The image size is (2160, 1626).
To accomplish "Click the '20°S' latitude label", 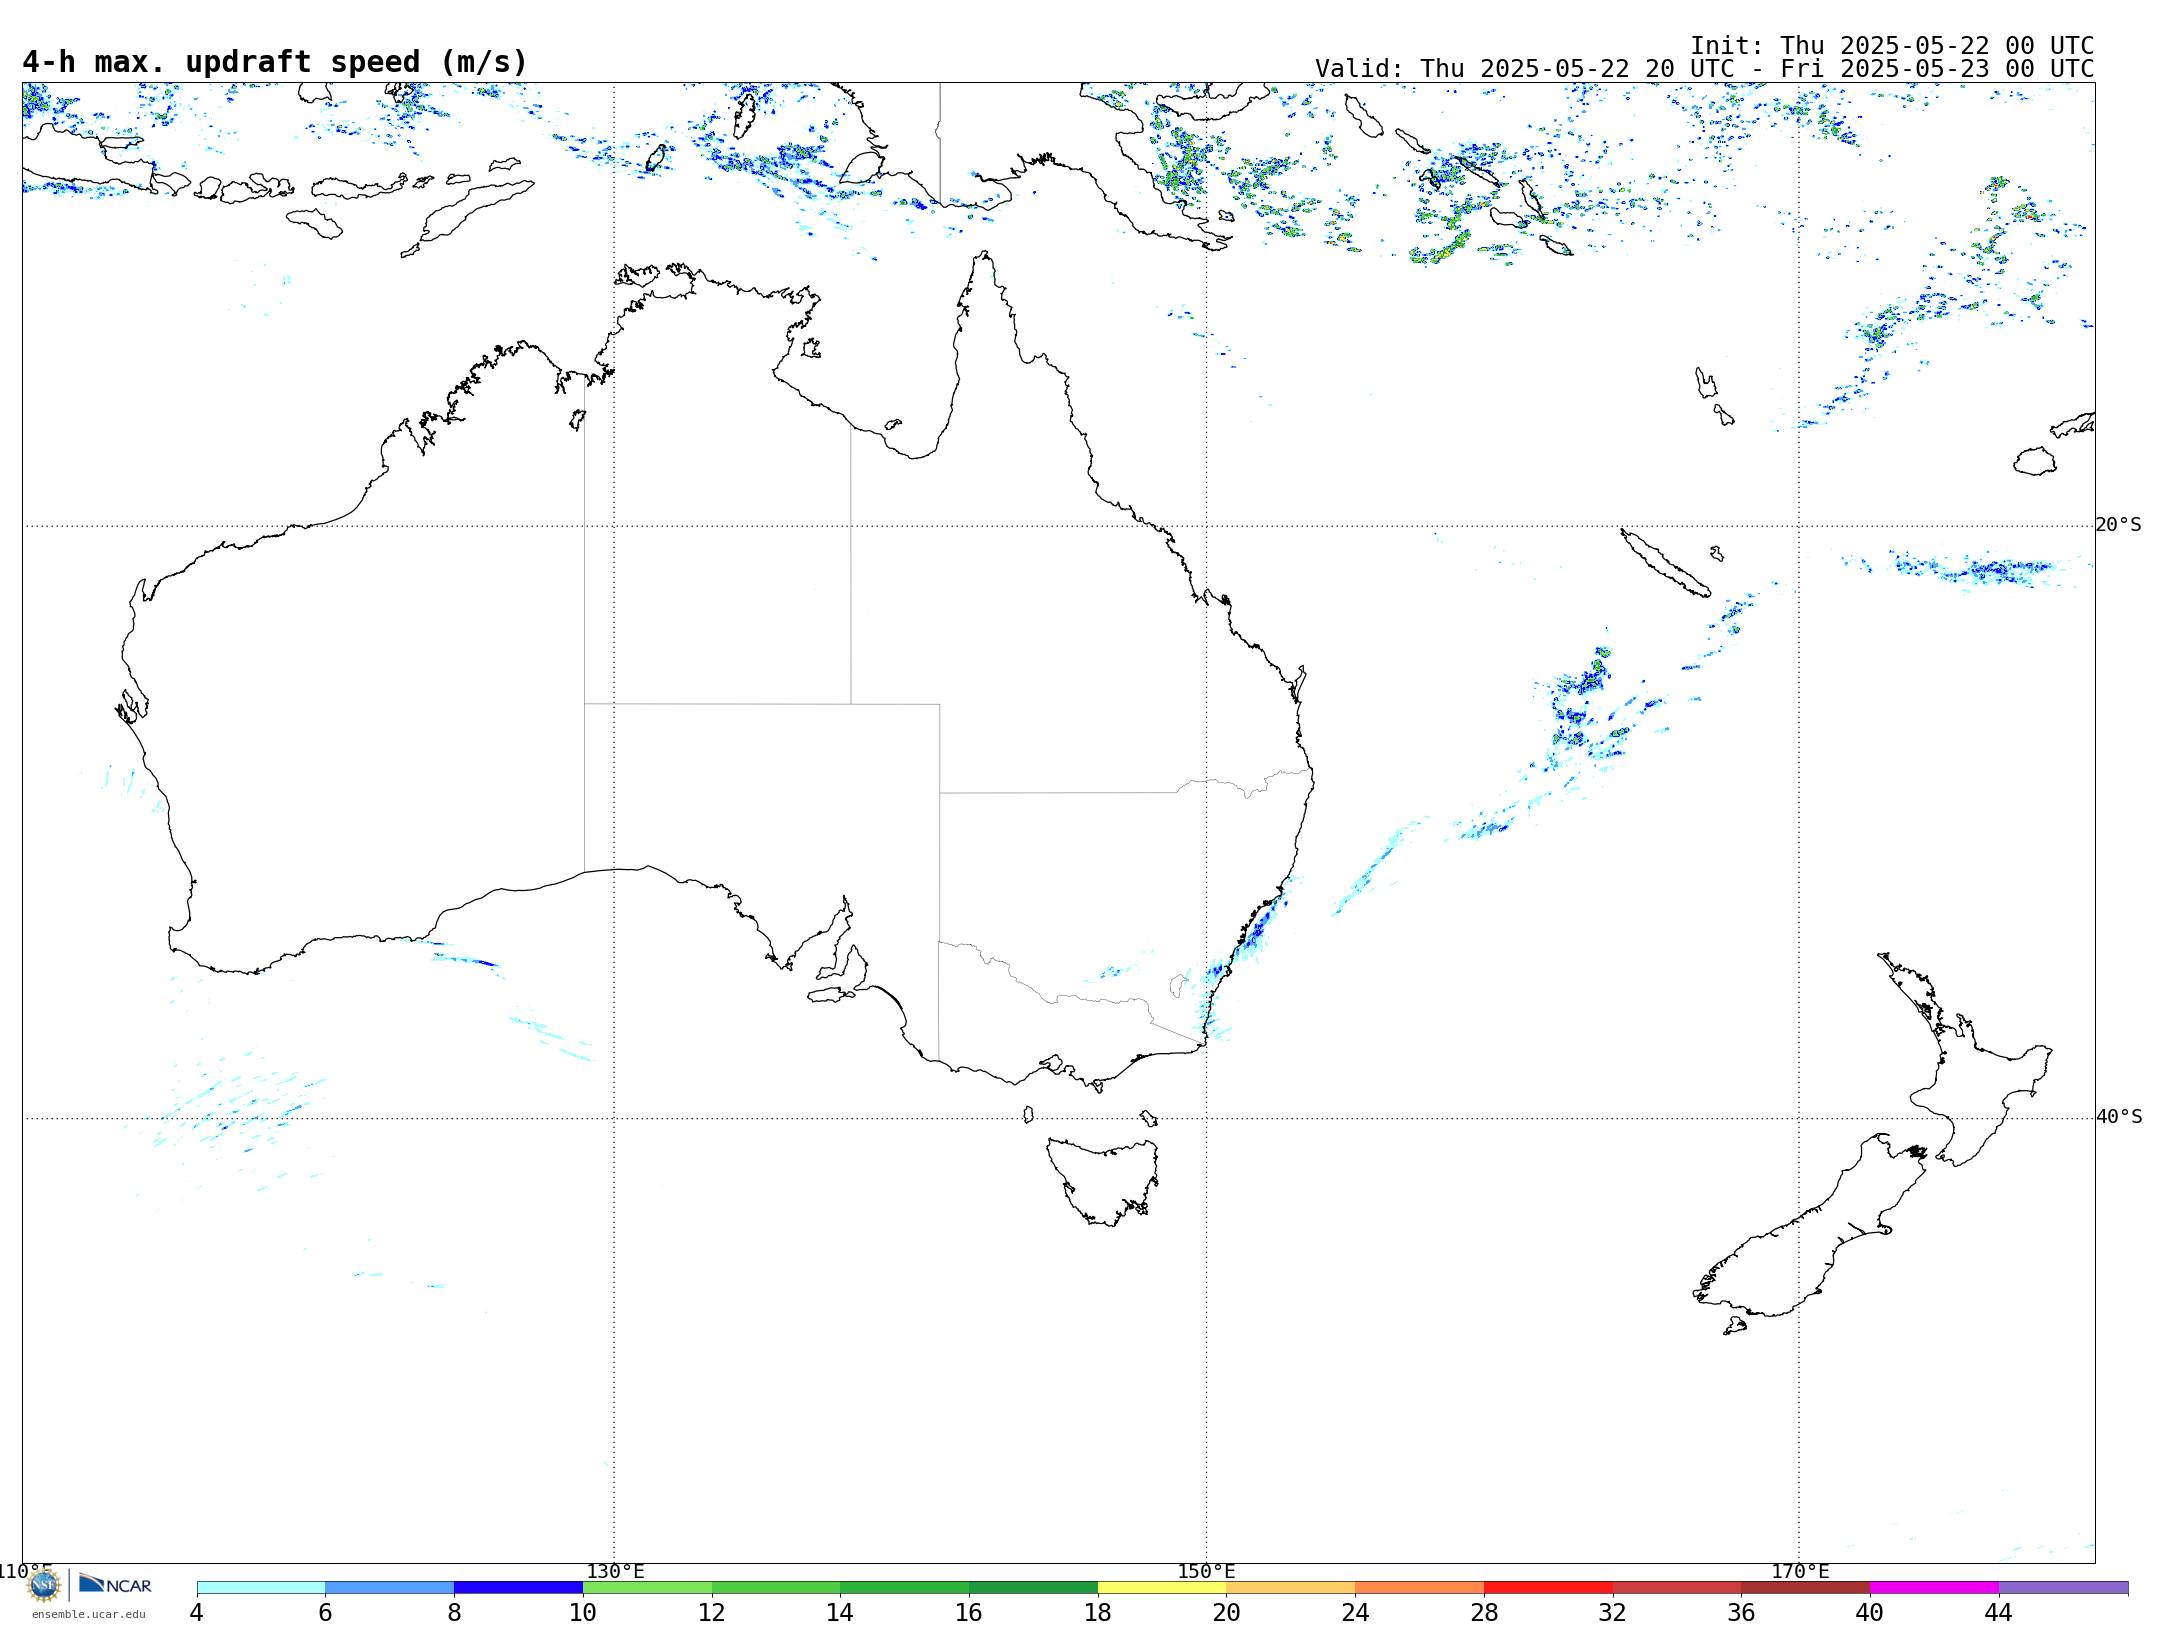I will pyautogui.click(x=2119, y=525).
